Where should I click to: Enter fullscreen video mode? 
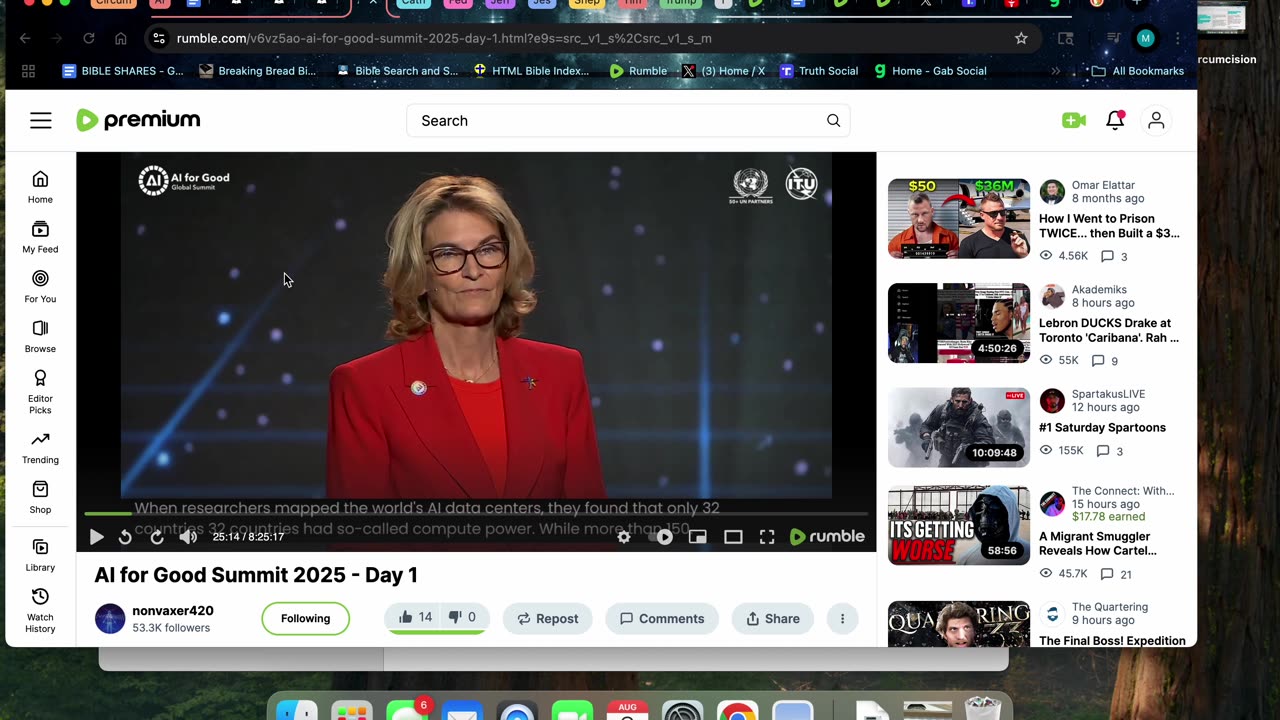(767, 537)
